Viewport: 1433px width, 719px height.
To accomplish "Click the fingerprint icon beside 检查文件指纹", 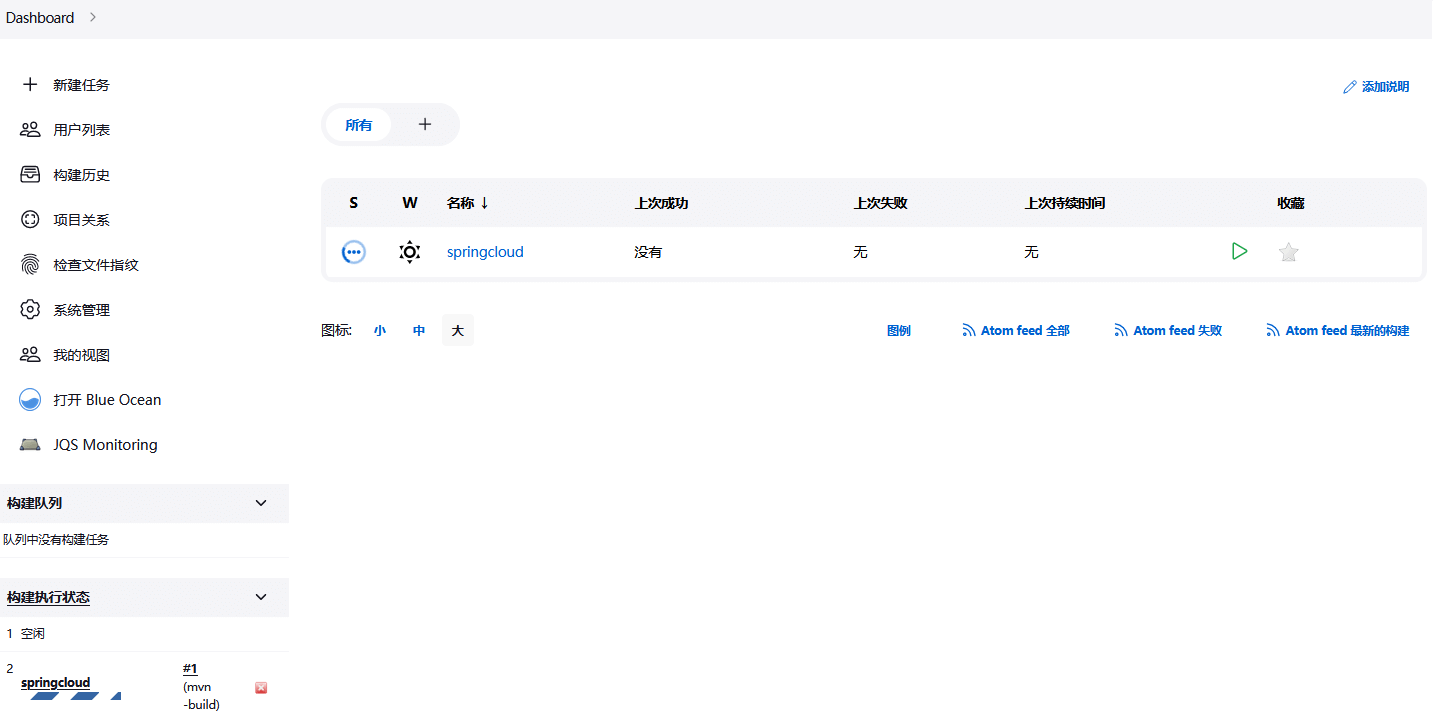I will tap(30, 265).
